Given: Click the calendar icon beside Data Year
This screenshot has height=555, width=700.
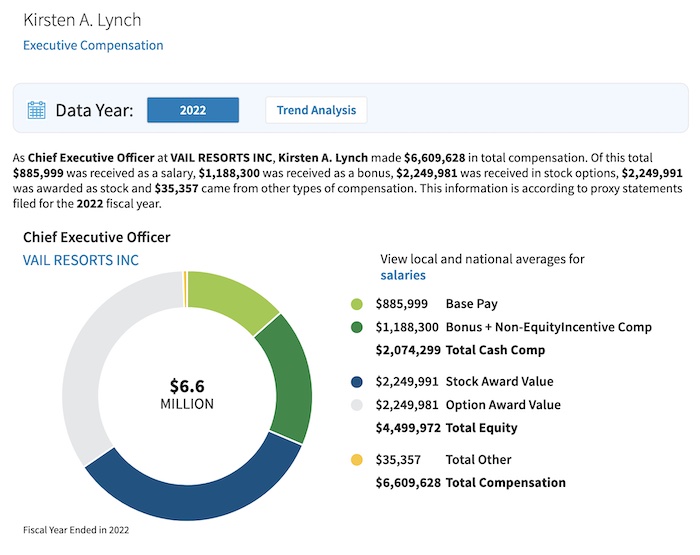Looking at the screenshot, I should tap(37, 110).
